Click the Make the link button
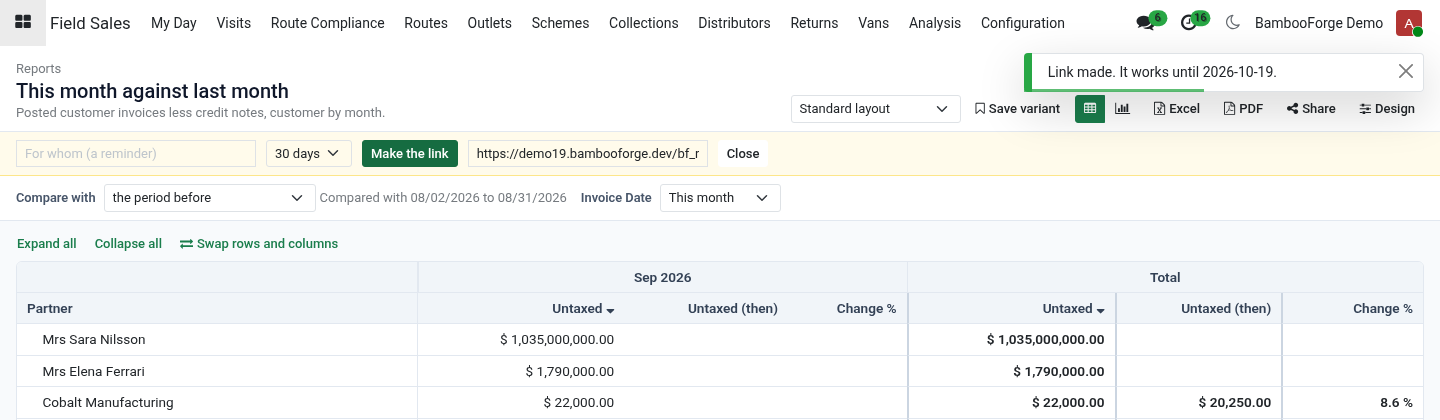 [x=410, y=154]
